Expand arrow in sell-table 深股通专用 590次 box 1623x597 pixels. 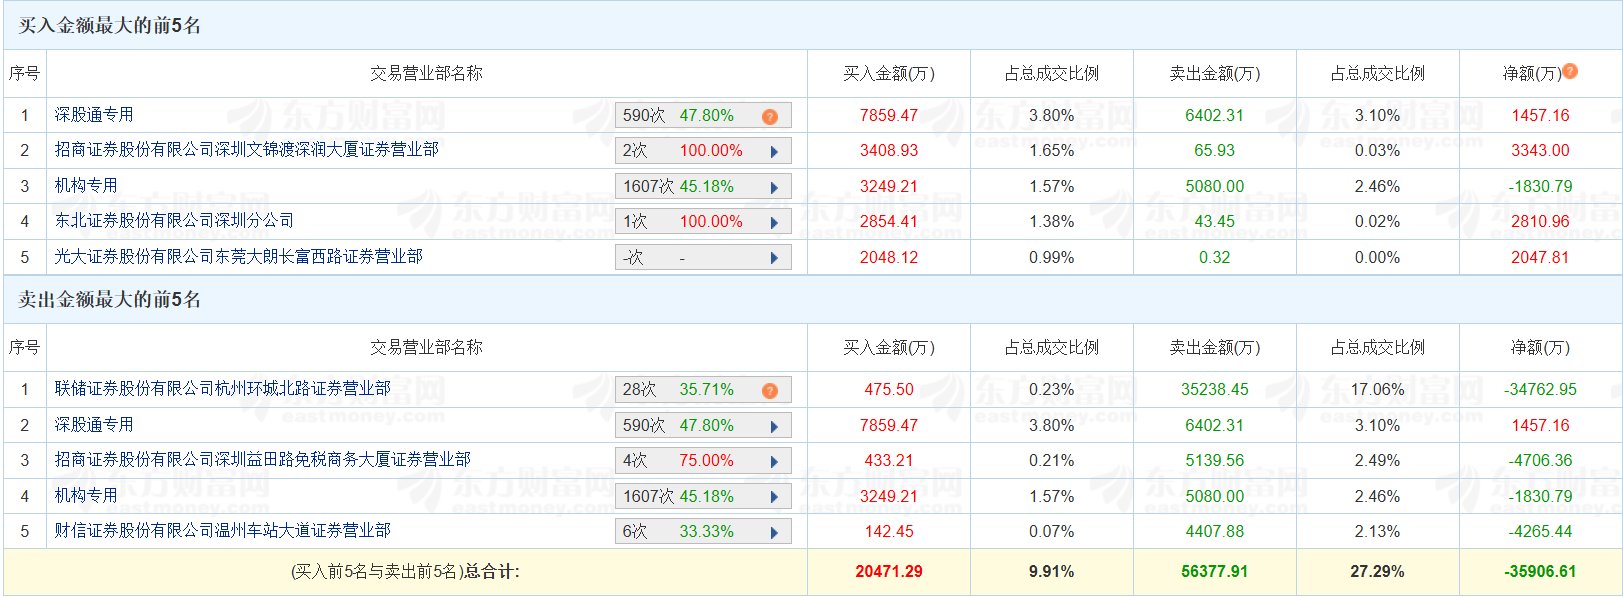[x=774, y=426]
